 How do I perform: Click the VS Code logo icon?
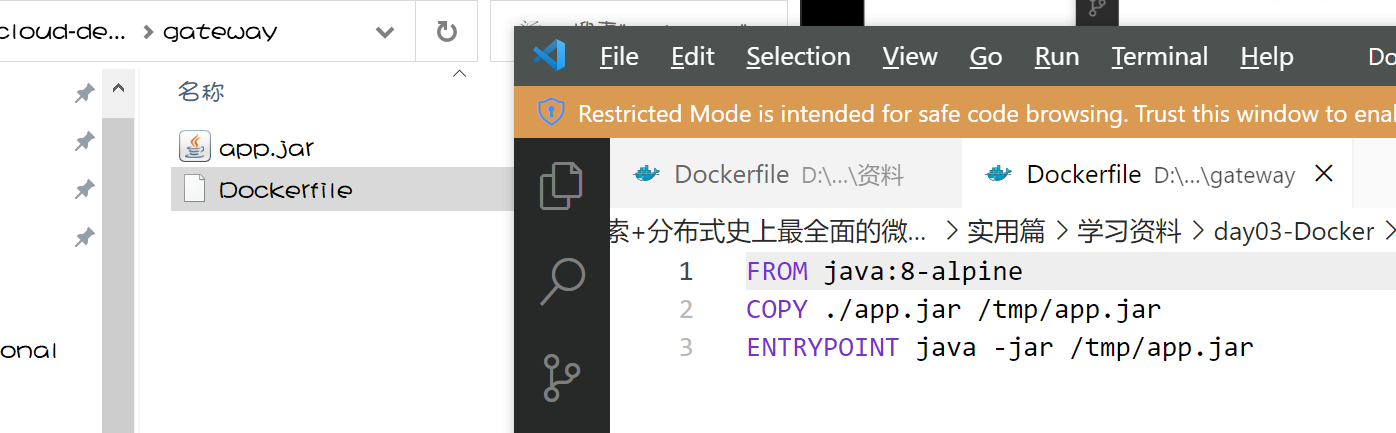pos(549,57)
